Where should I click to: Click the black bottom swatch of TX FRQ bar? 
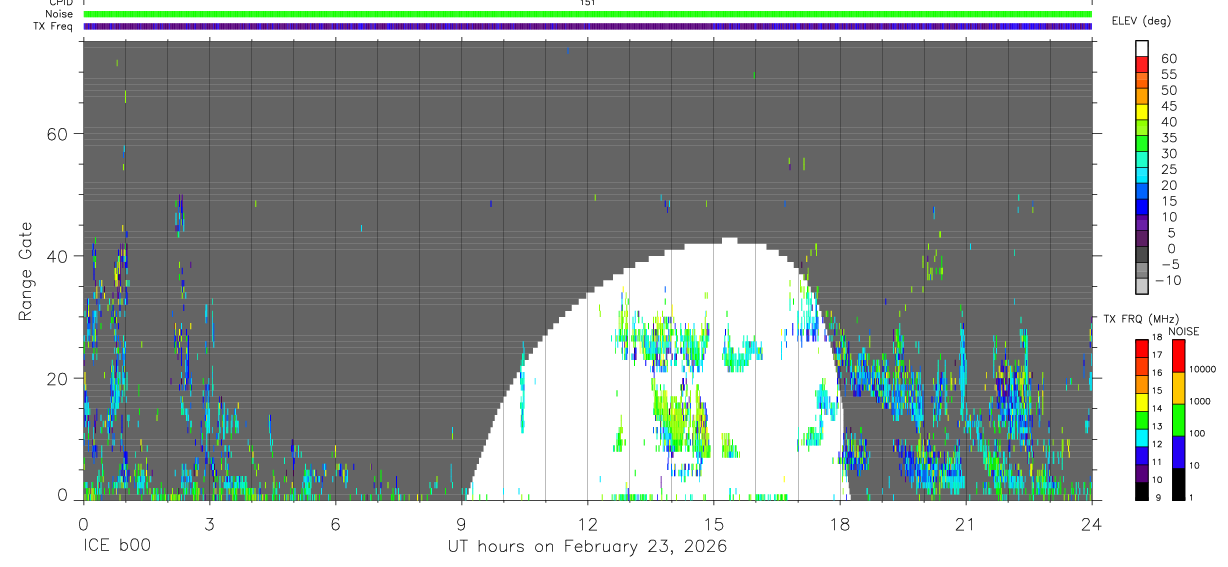point(1141,490)
